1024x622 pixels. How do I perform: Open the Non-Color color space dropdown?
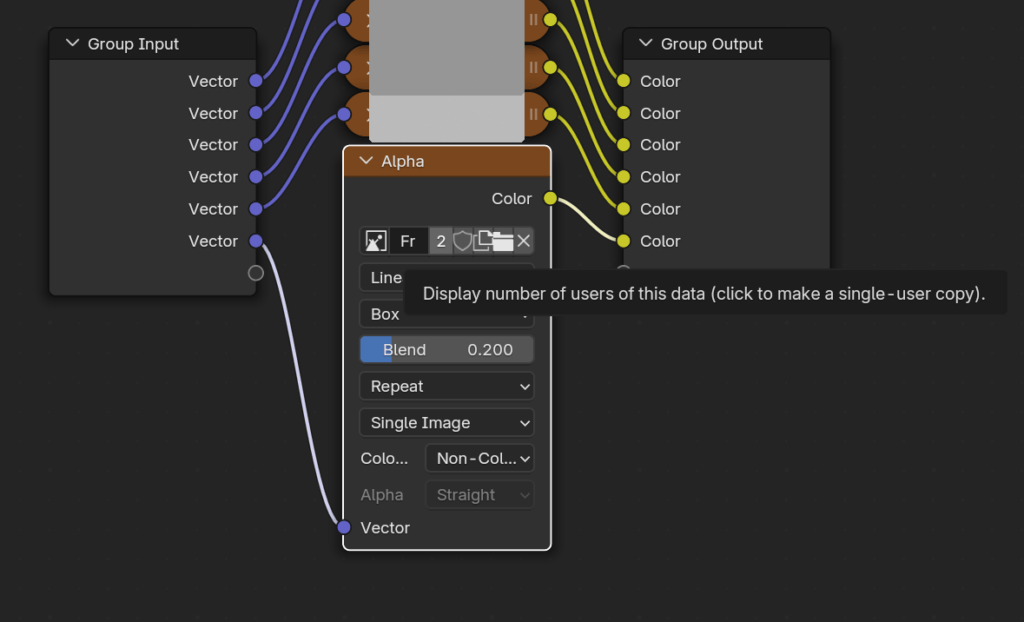point(479,458)
